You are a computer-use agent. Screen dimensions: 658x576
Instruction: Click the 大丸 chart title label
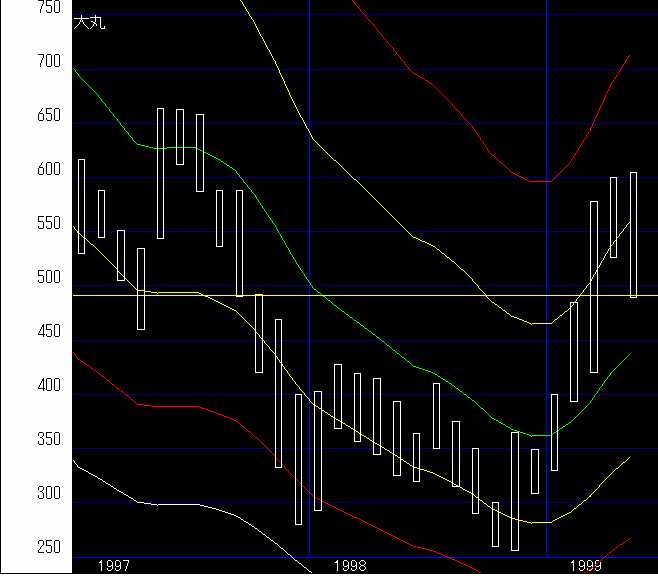pyautogui.click(x=89, y=23)
